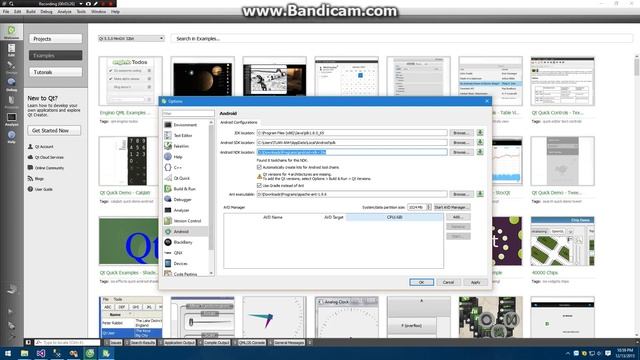Click download icon next to Android NDK location
640x360 pixels.
(480, 152)
